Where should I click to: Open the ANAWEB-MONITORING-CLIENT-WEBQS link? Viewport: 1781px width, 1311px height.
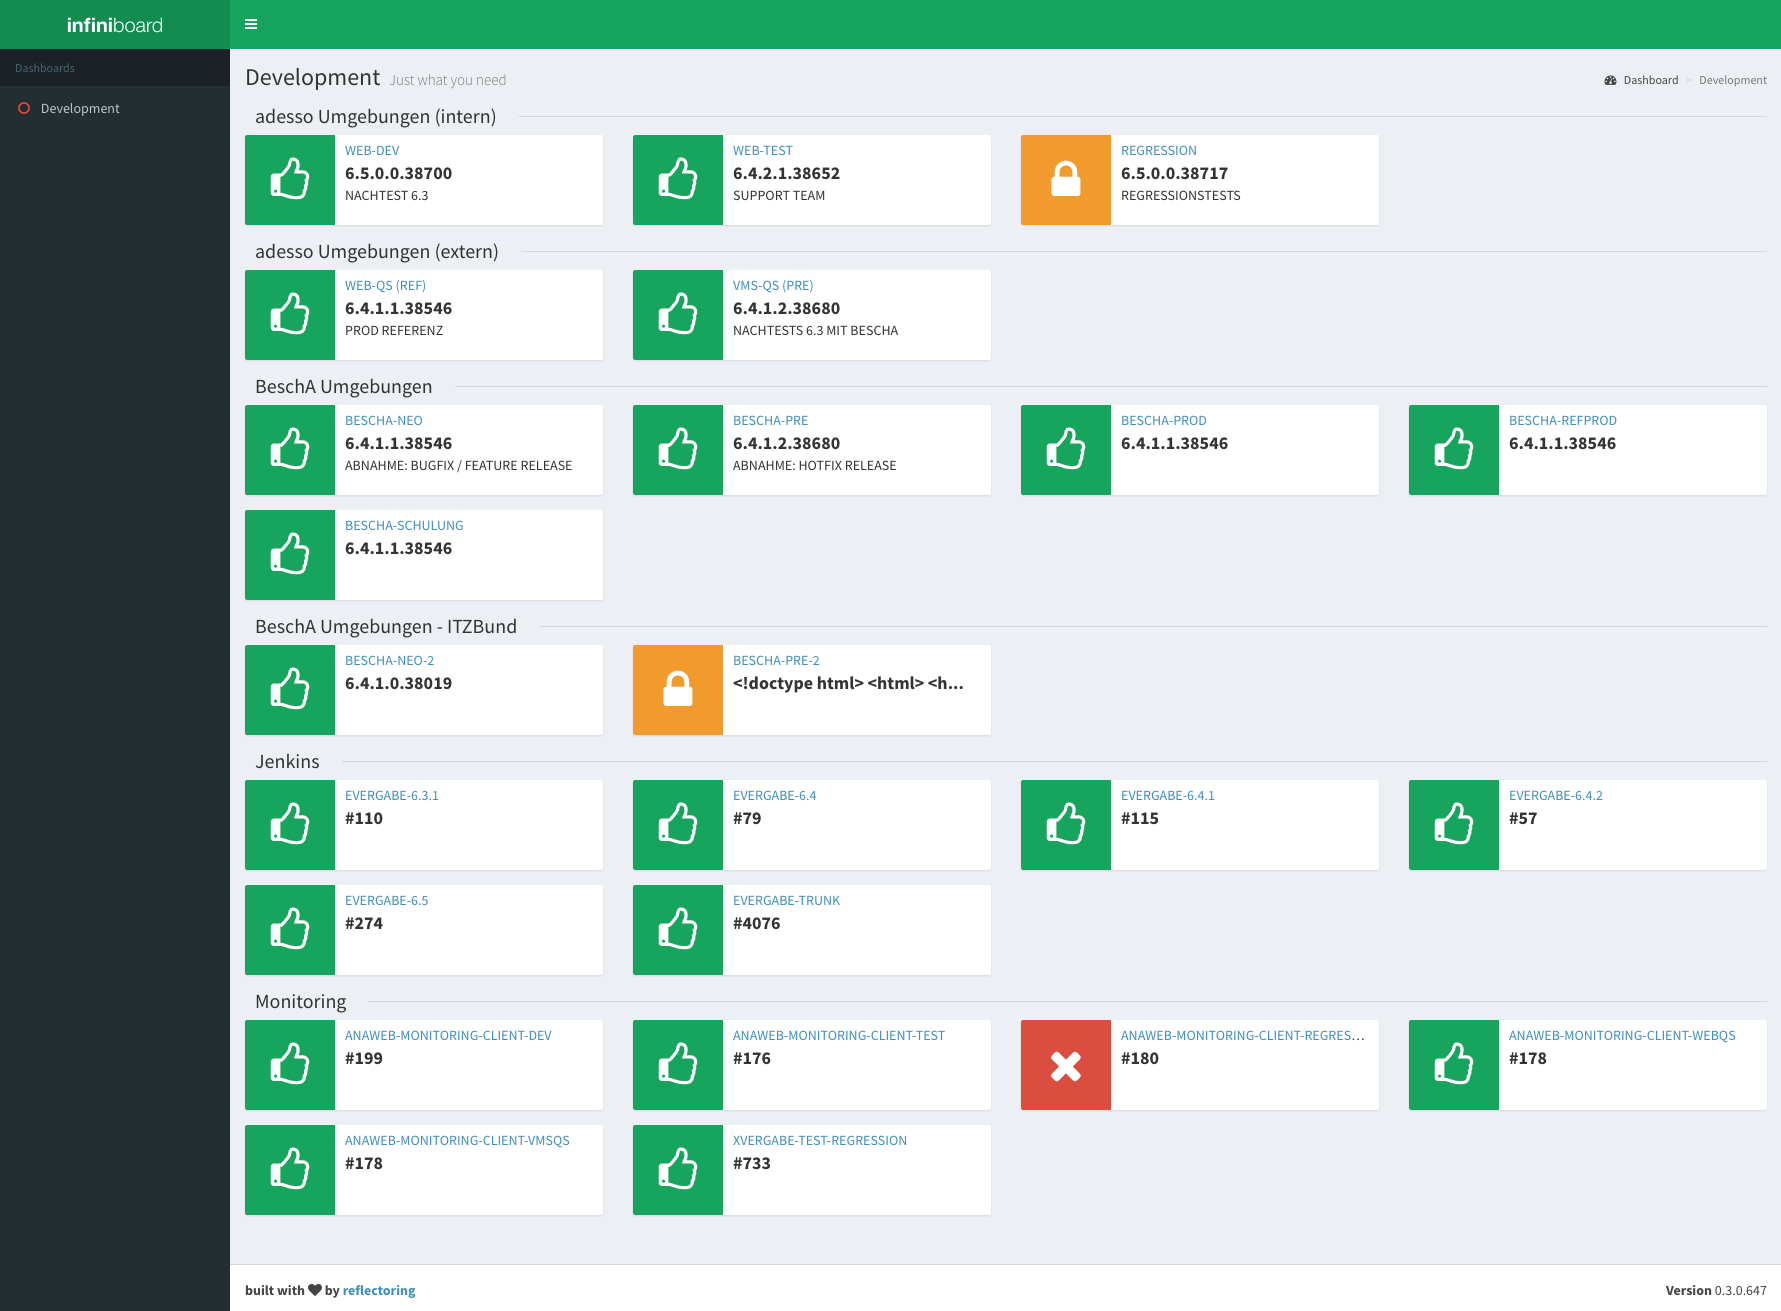pyautogui.click(x=1622, y=1036)
